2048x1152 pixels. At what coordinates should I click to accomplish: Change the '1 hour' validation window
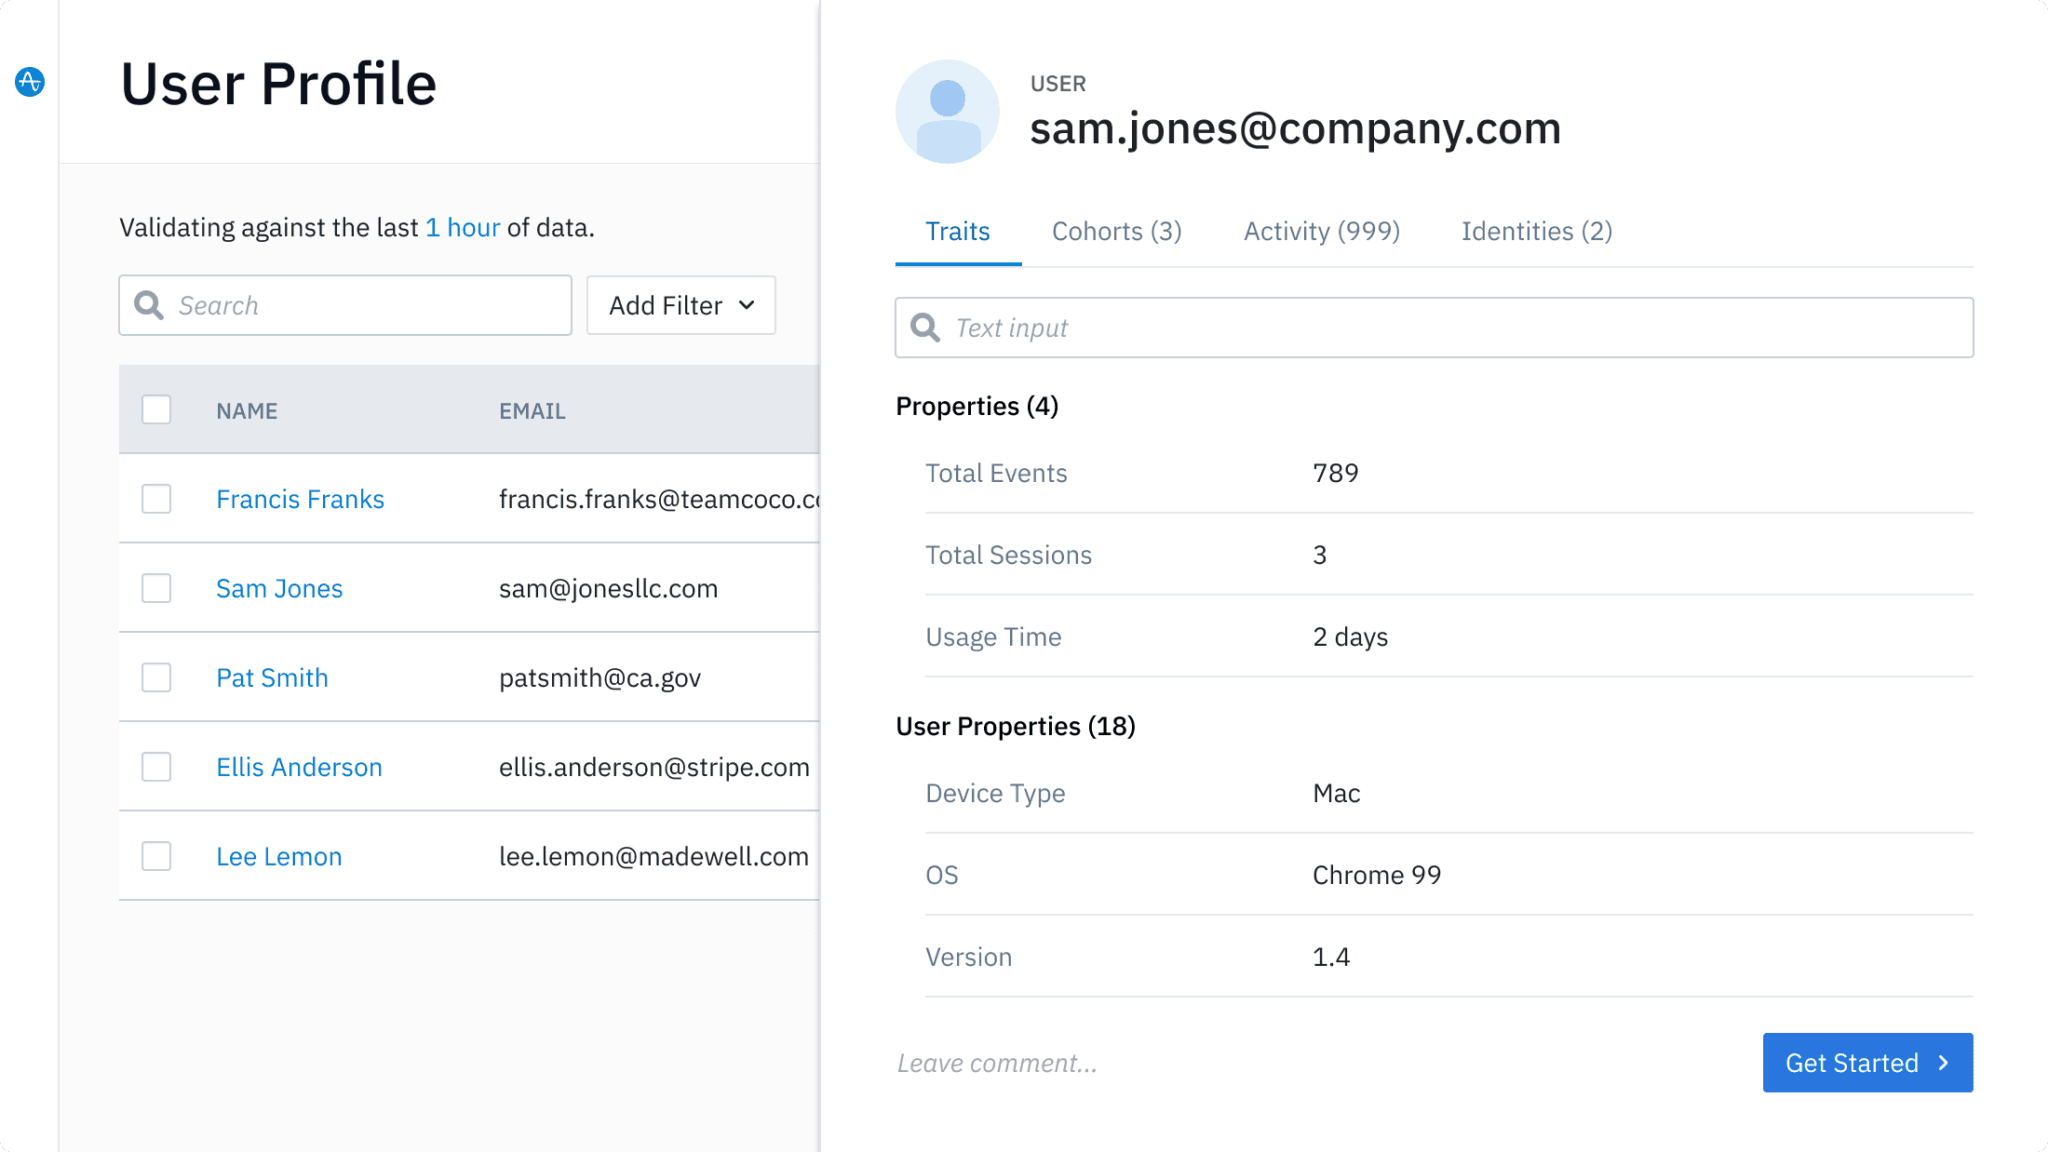click(x=463, y=227)
